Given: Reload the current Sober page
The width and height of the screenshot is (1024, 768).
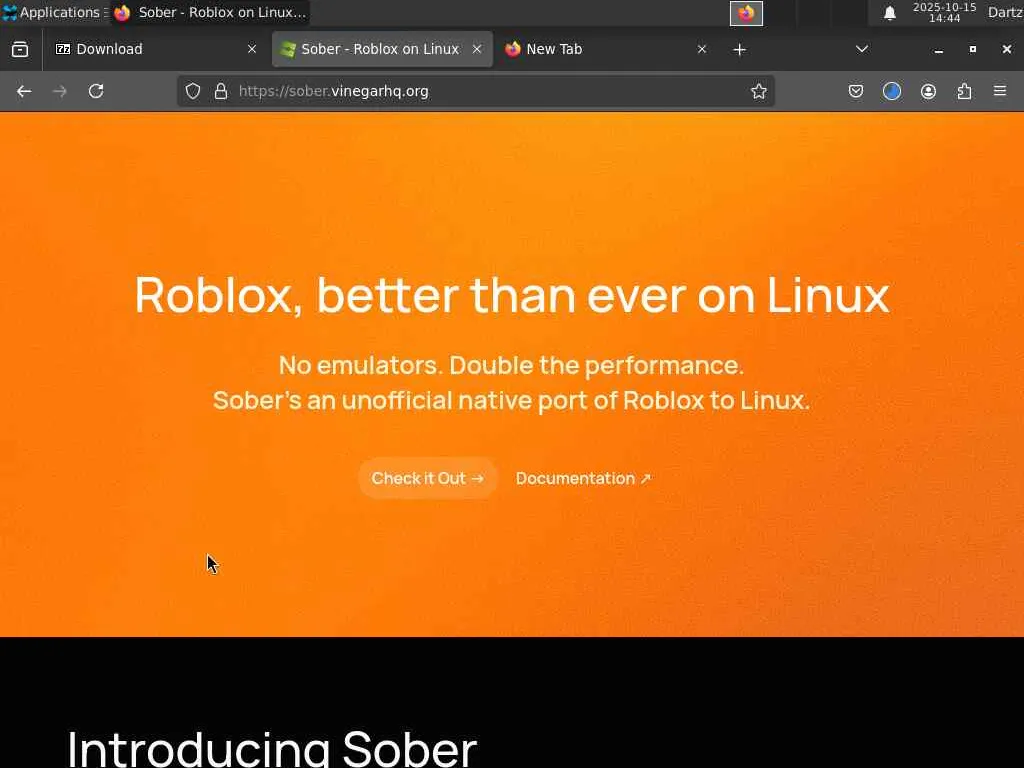Looking at the screenshot, I should pos(96,91).
